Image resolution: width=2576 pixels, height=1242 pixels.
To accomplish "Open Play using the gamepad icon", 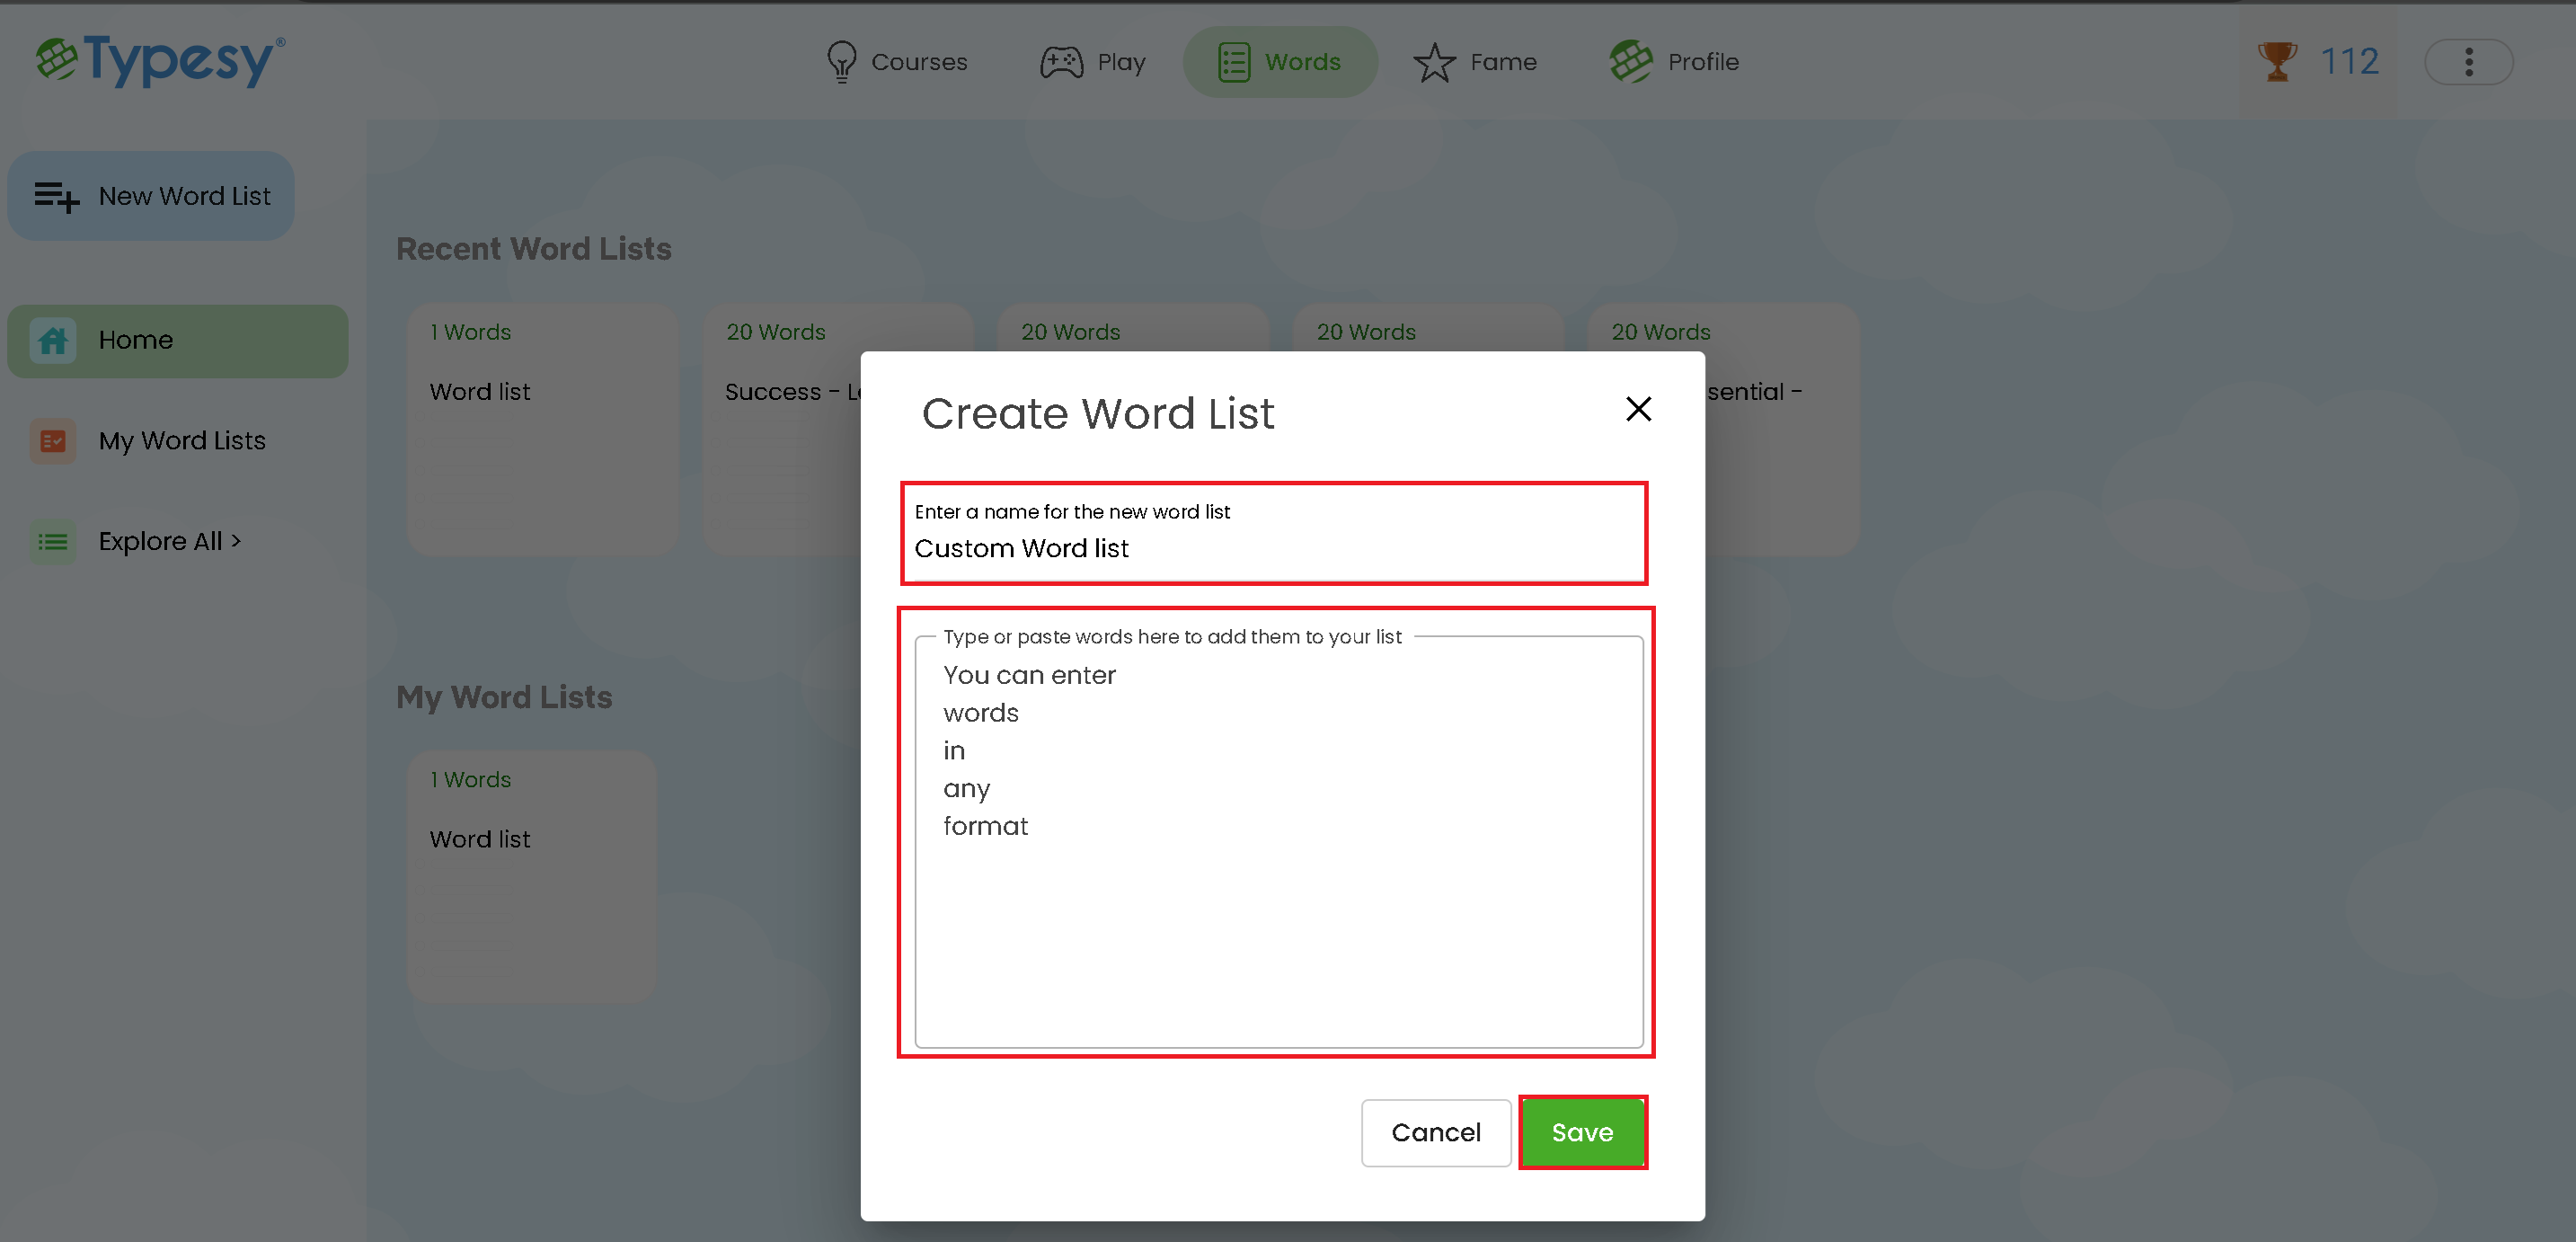I will tap(1060, 61).
